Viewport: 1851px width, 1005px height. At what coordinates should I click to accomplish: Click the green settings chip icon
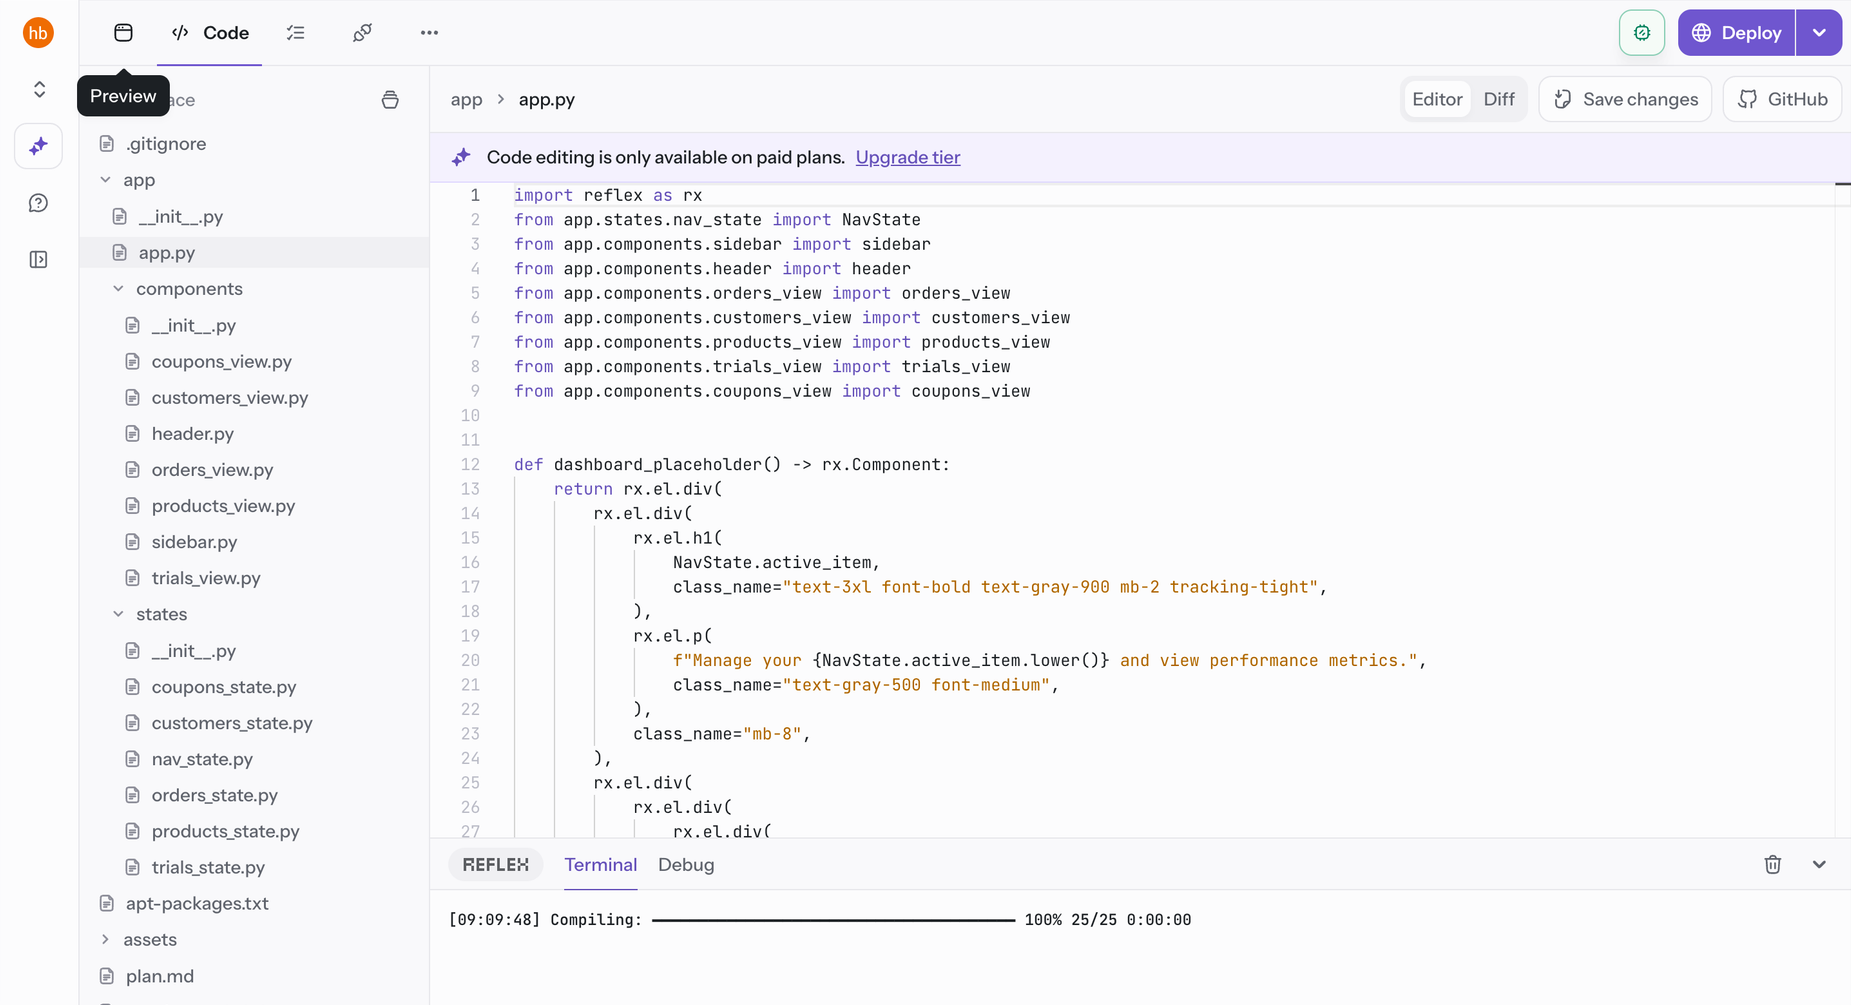(1641, 33)
